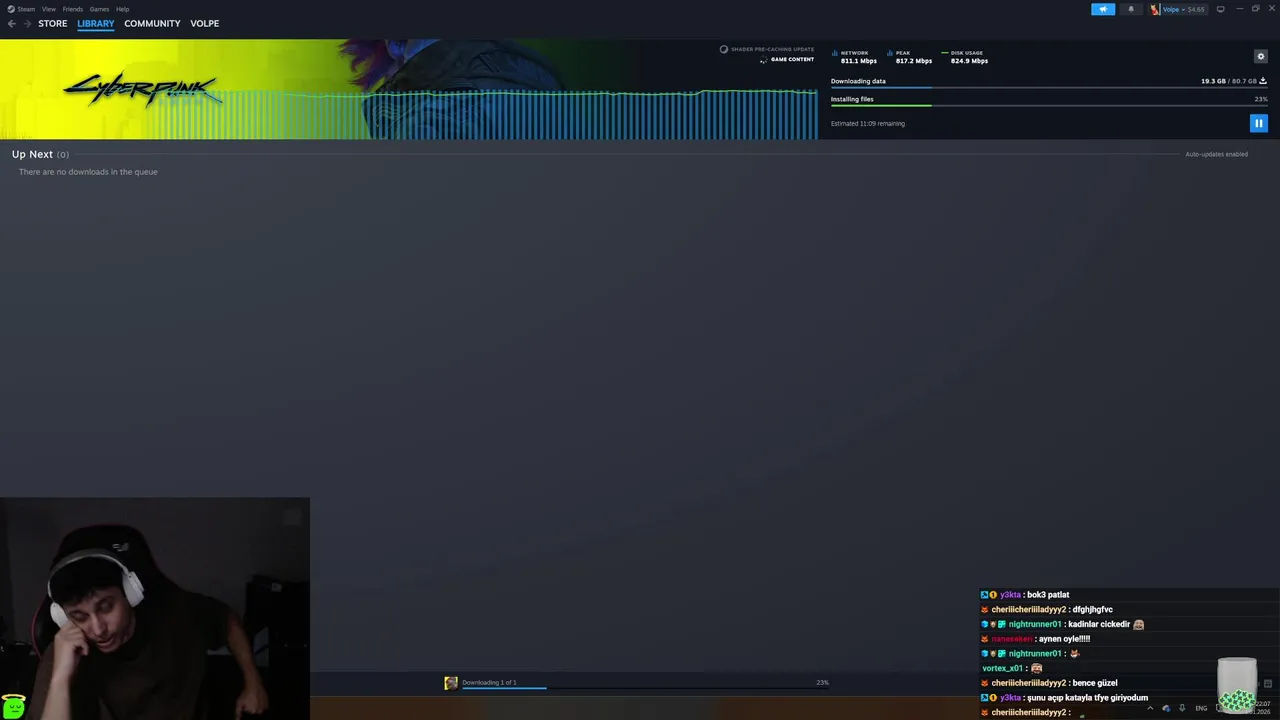Click the download icon beside 80.7 GB

pos(1263,81)
